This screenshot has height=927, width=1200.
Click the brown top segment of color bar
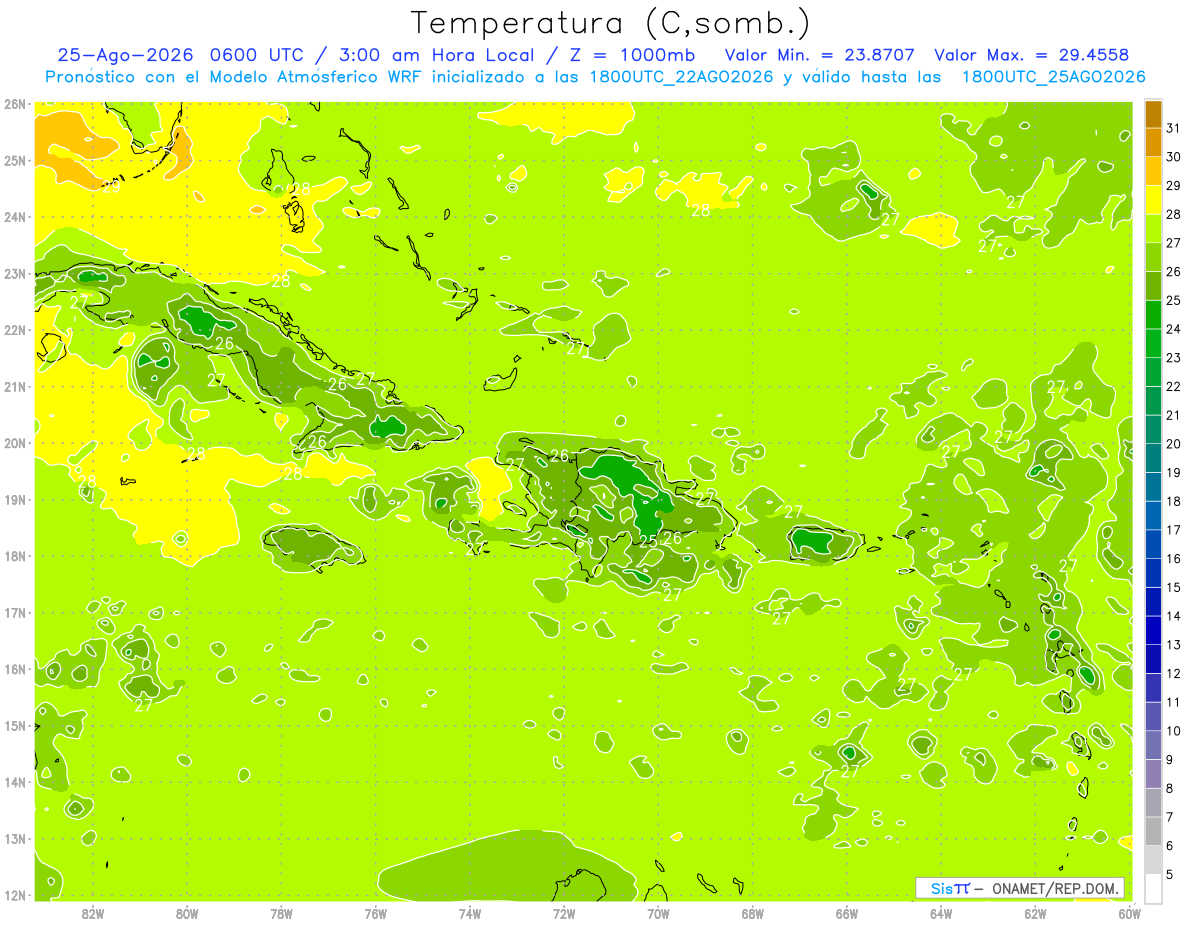click(1153, 115)
